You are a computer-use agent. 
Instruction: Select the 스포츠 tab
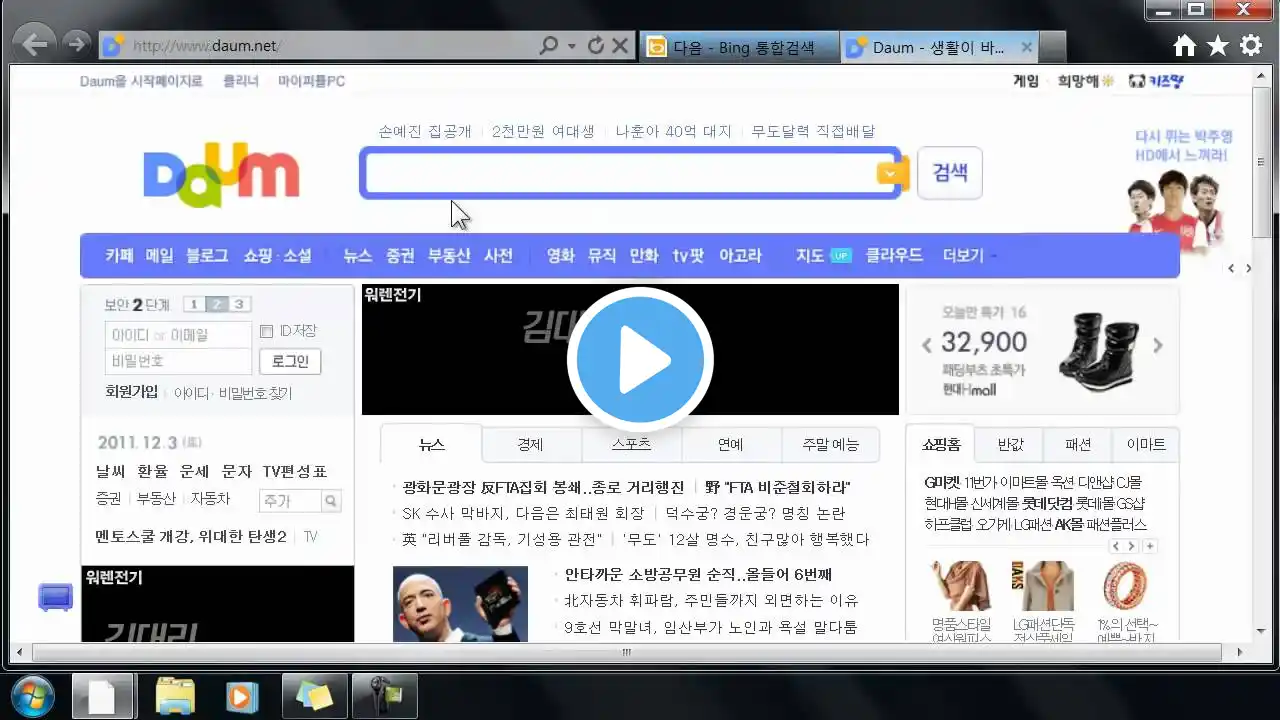(x=631, y=445)
